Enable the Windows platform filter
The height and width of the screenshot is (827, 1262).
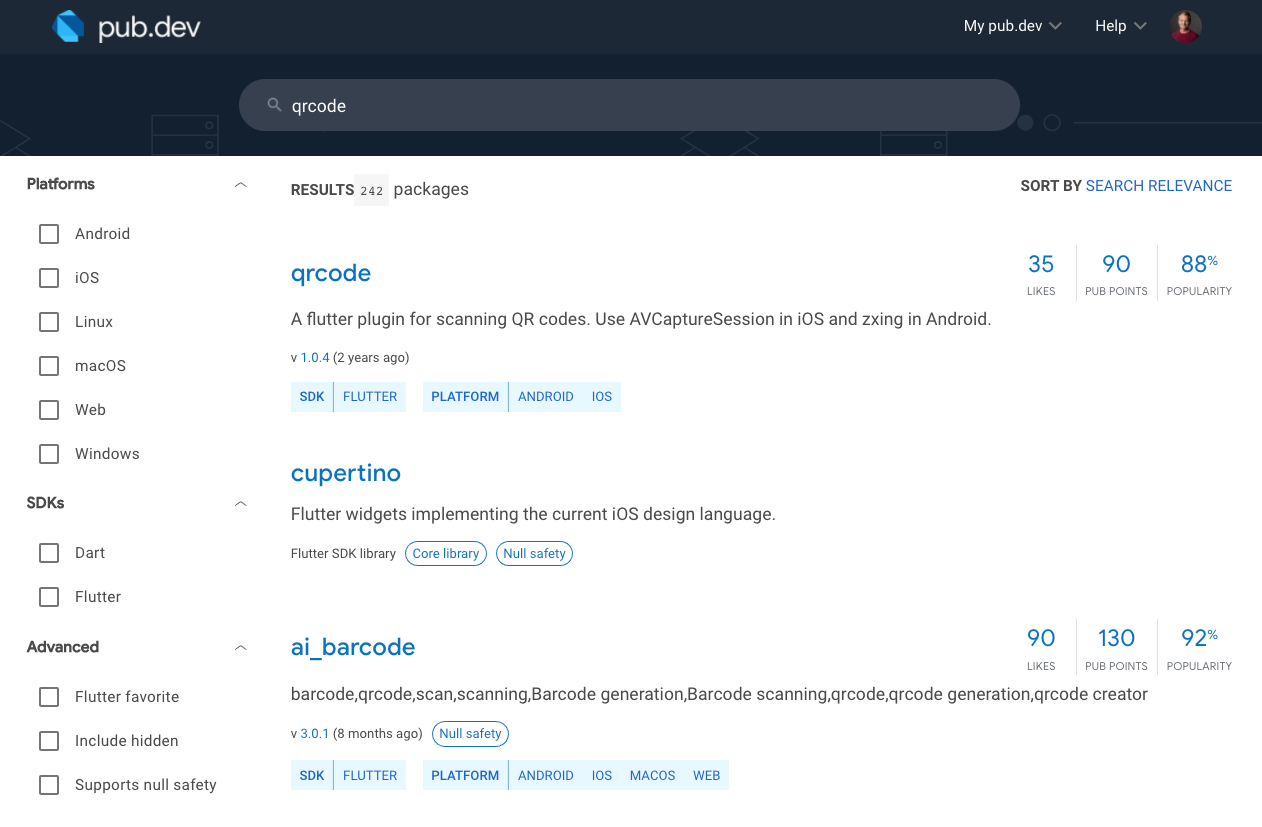(48, 453)
